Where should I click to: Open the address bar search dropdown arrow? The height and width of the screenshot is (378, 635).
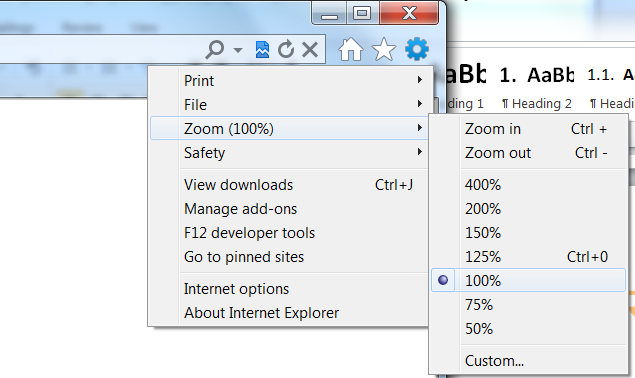[x=238, y=50]
